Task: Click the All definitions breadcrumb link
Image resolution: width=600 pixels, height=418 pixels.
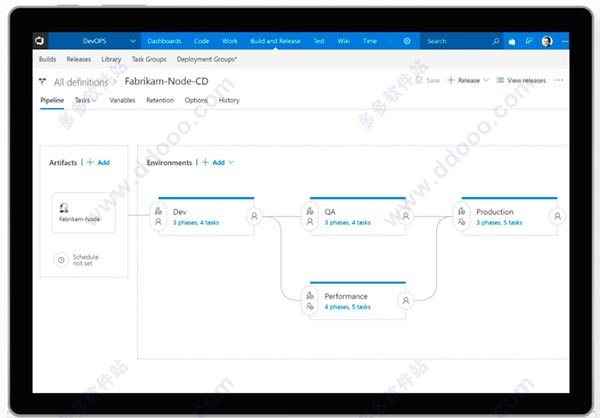Action: coord(81,82)
